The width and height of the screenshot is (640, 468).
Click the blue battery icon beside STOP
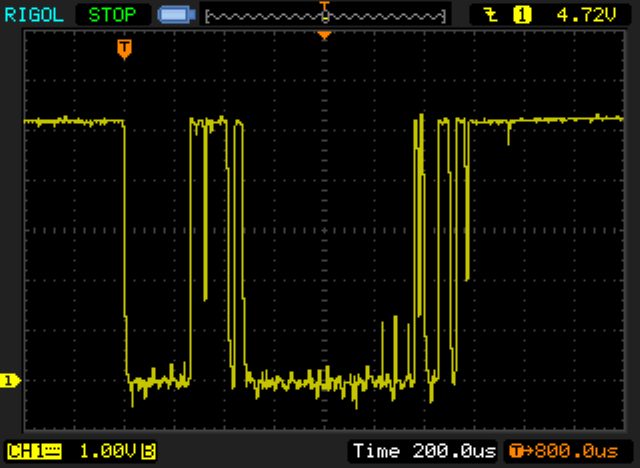176,15
